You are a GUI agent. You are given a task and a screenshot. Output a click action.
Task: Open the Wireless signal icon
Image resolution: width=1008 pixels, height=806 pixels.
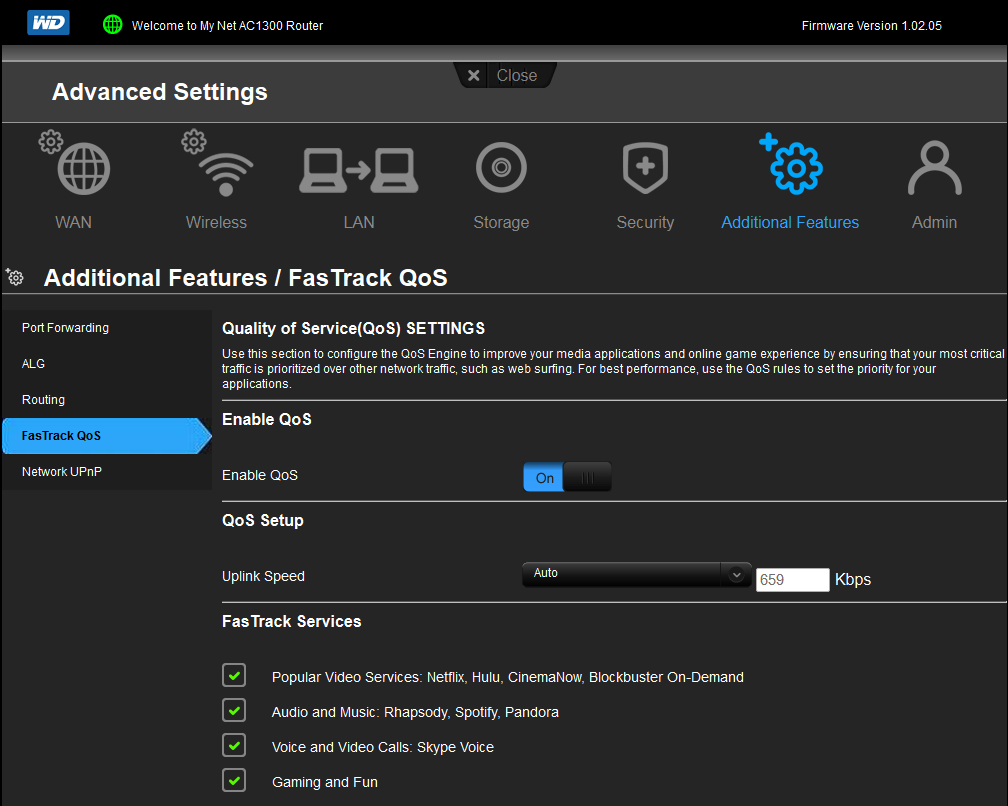coord(226,174)
